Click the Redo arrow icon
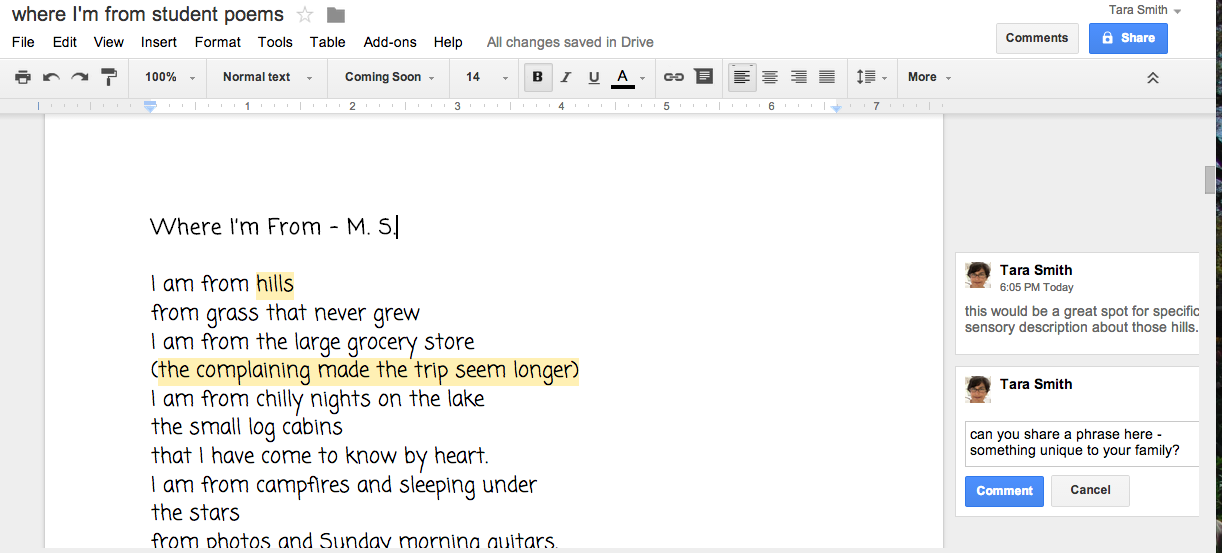1222x553 pixels. 80,77
